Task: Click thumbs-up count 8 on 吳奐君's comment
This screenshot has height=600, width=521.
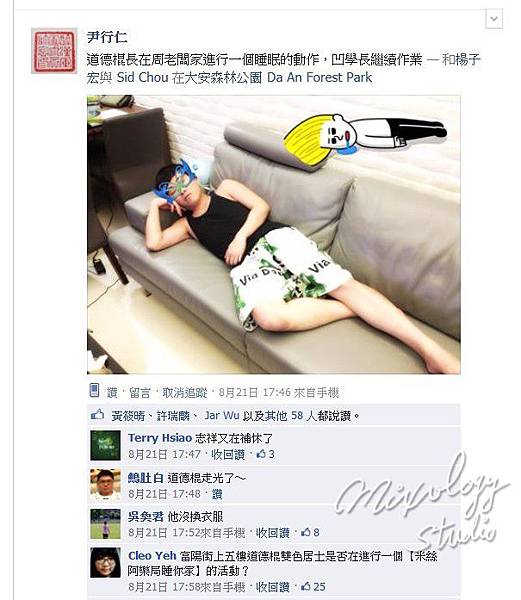Action: 310,532
